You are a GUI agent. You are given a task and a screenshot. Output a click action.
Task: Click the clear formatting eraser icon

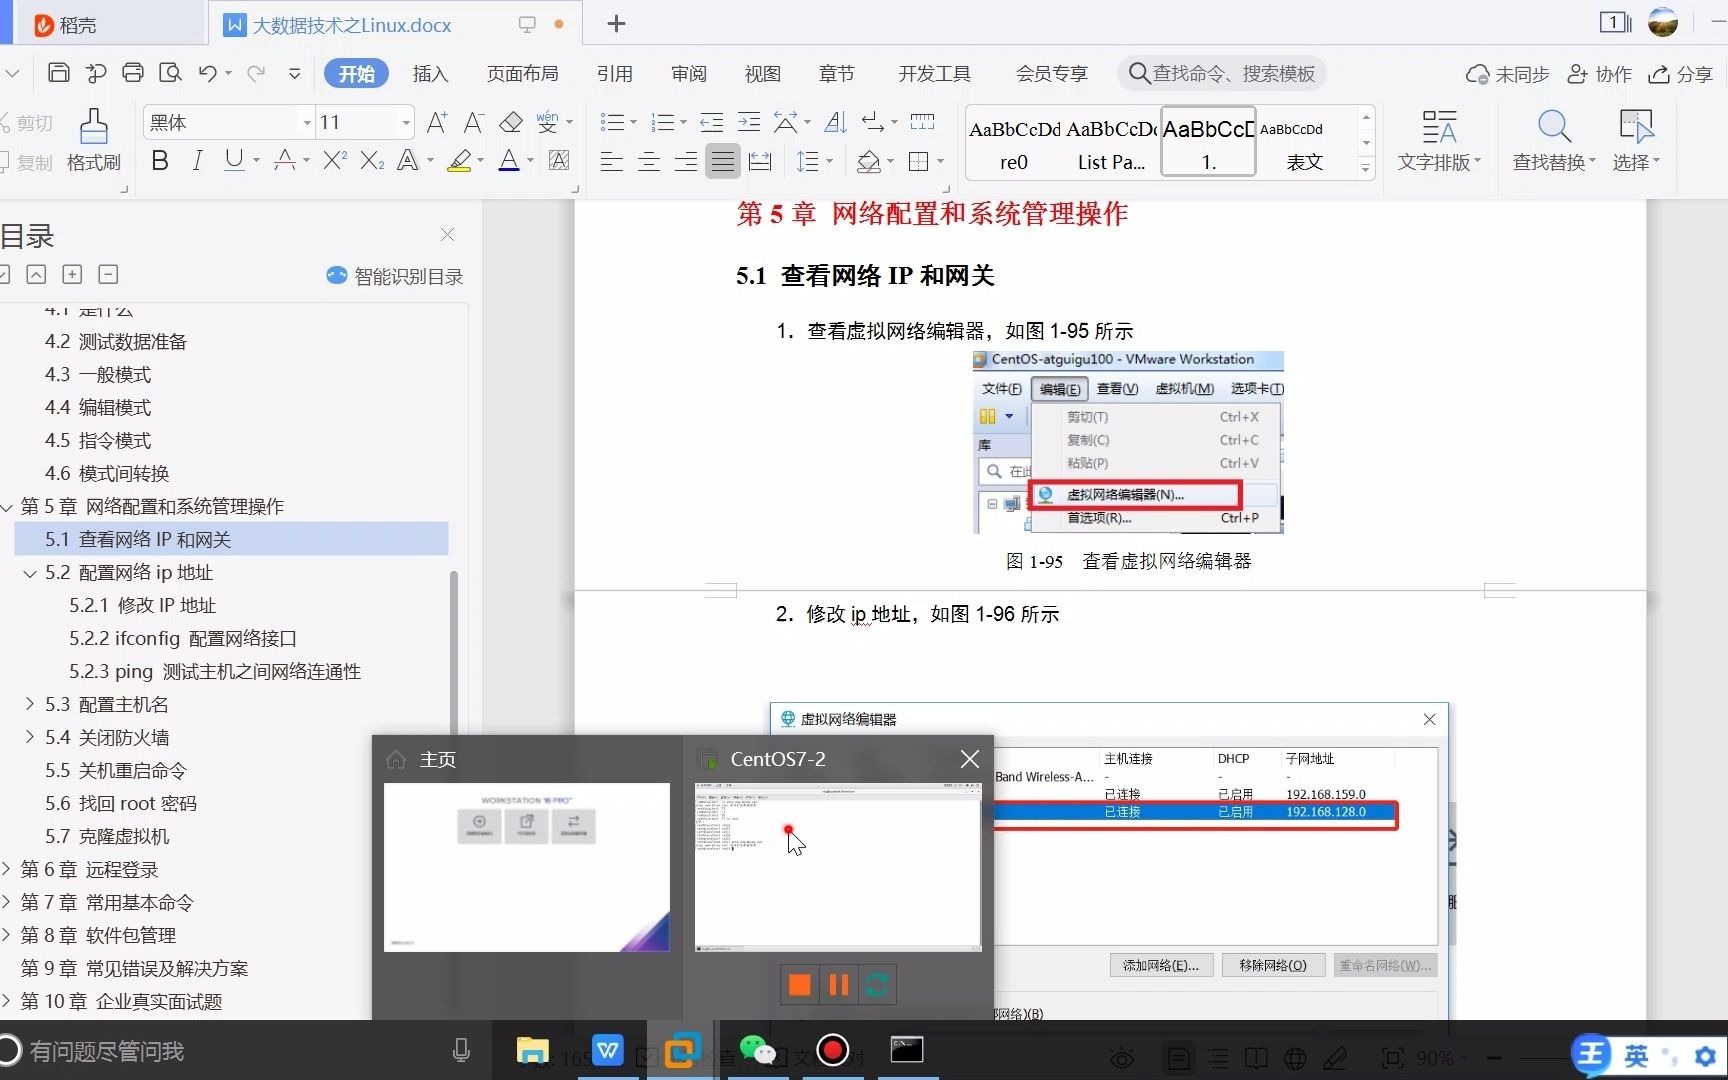click(x=511, y=122)
